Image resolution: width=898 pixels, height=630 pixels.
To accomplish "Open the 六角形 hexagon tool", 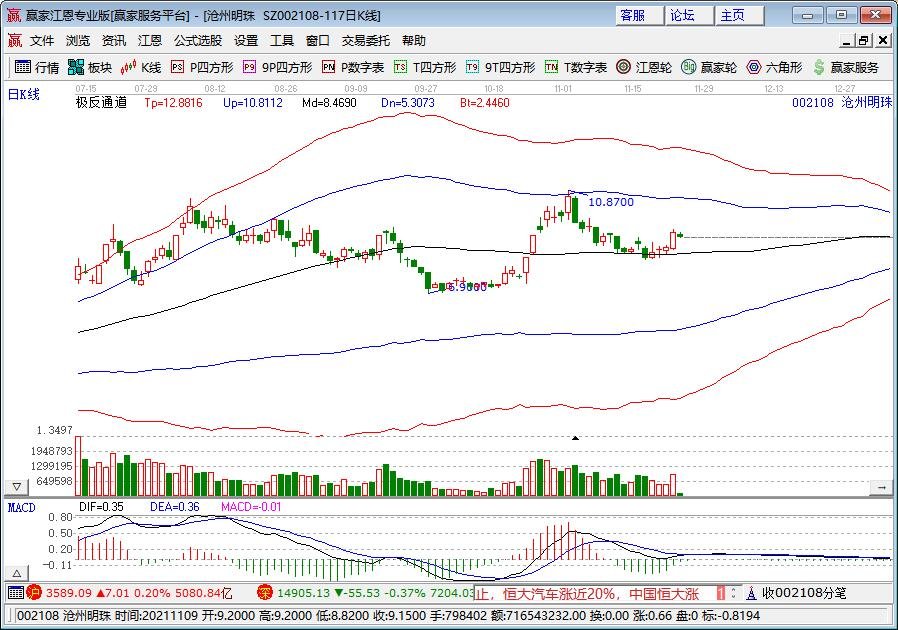I will coord(774,67).
